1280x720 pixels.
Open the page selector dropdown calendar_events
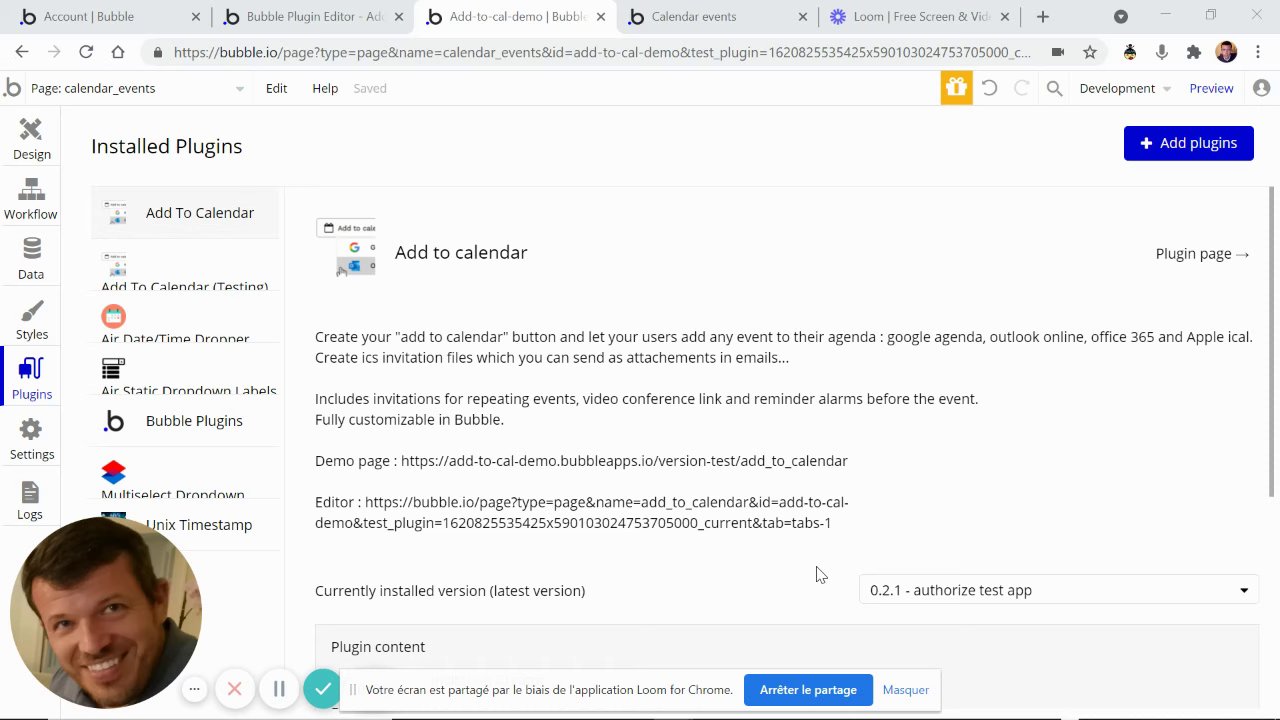[137, 88]
